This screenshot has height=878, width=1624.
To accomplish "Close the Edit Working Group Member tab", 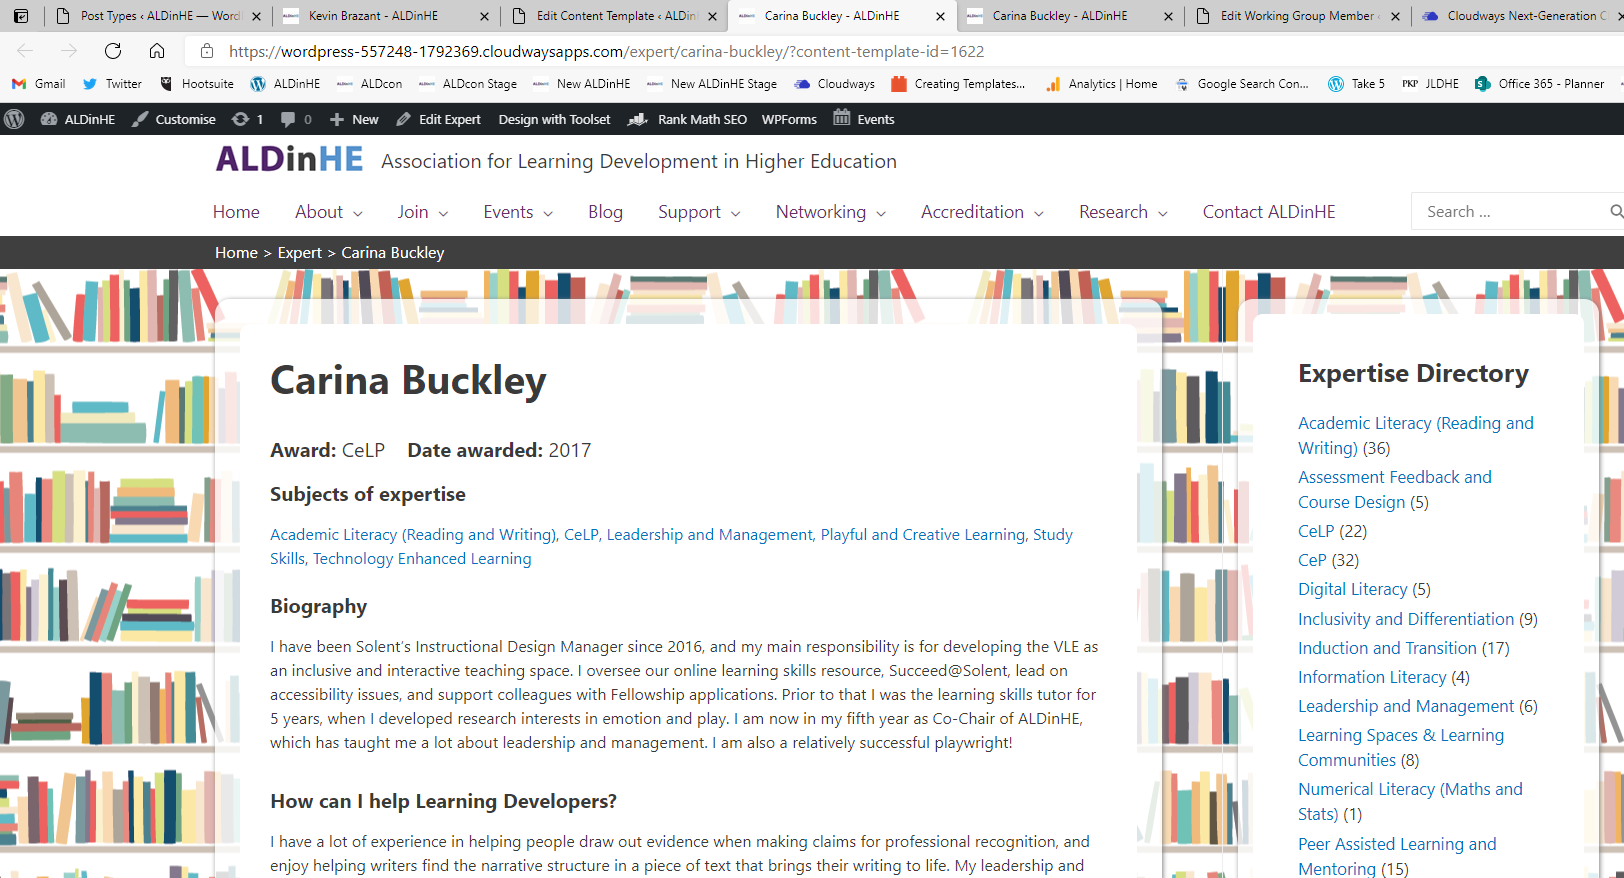I will pos(1396,16).
